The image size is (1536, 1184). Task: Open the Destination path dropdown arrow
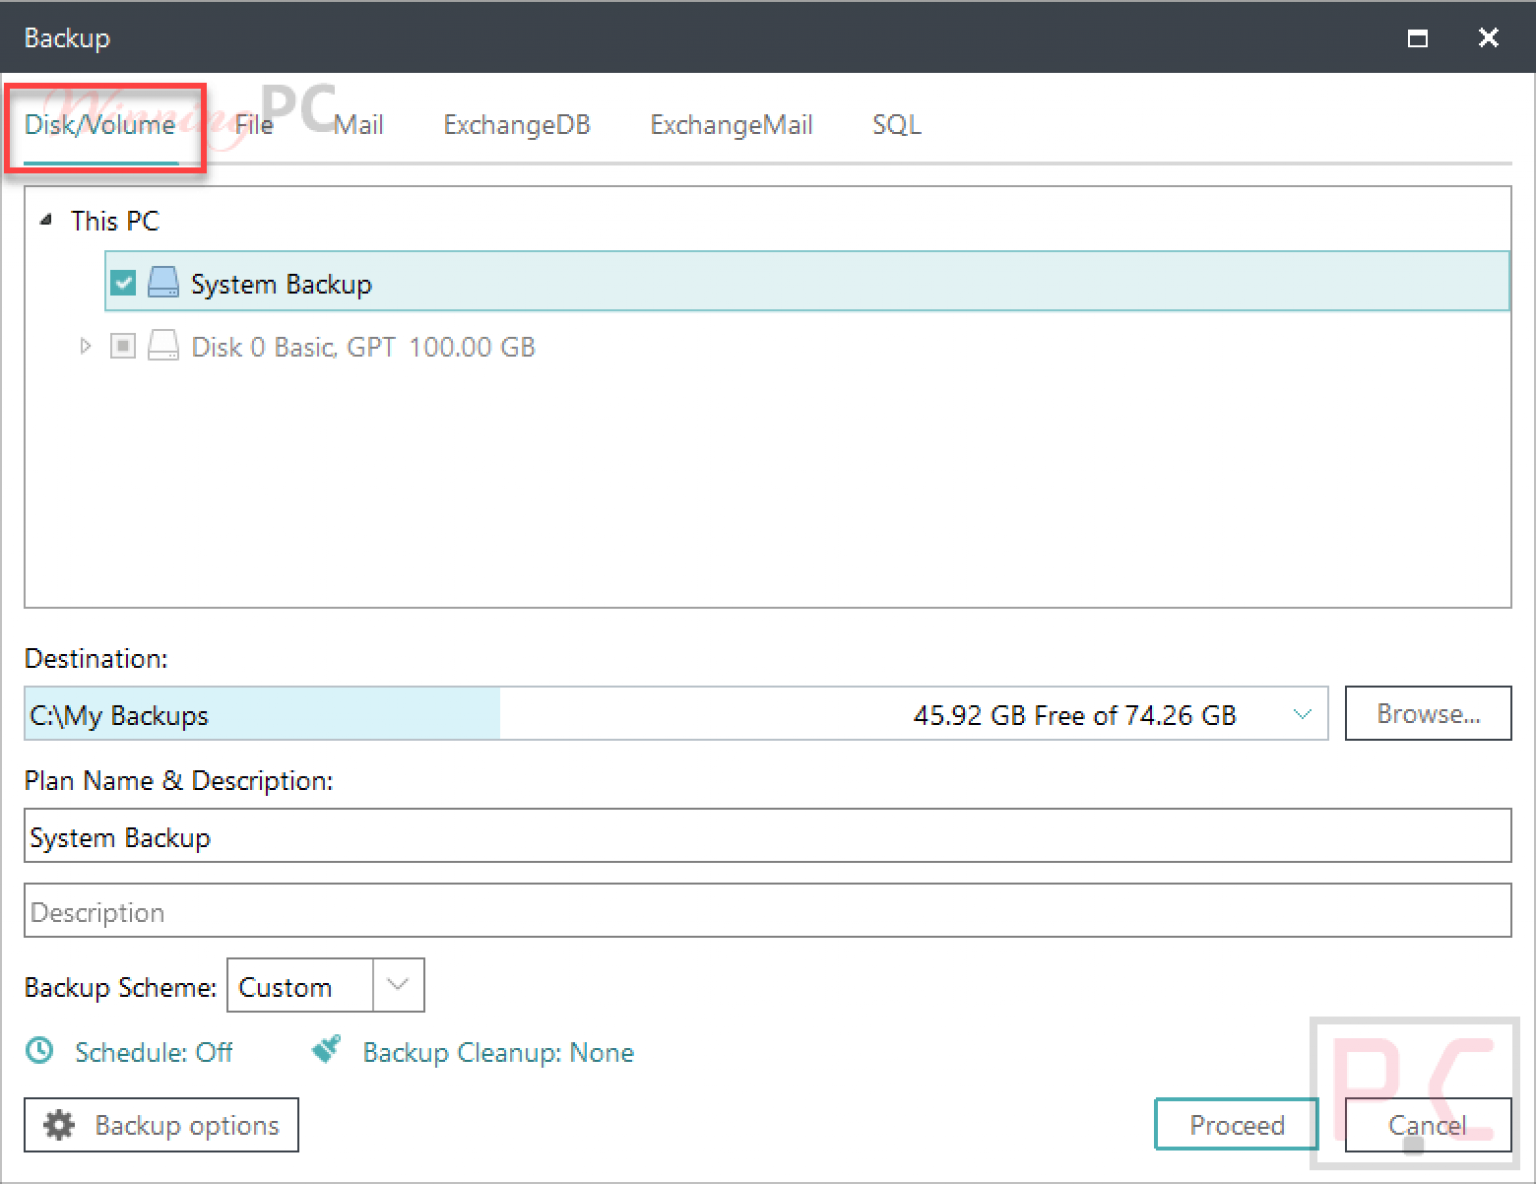1302,714
